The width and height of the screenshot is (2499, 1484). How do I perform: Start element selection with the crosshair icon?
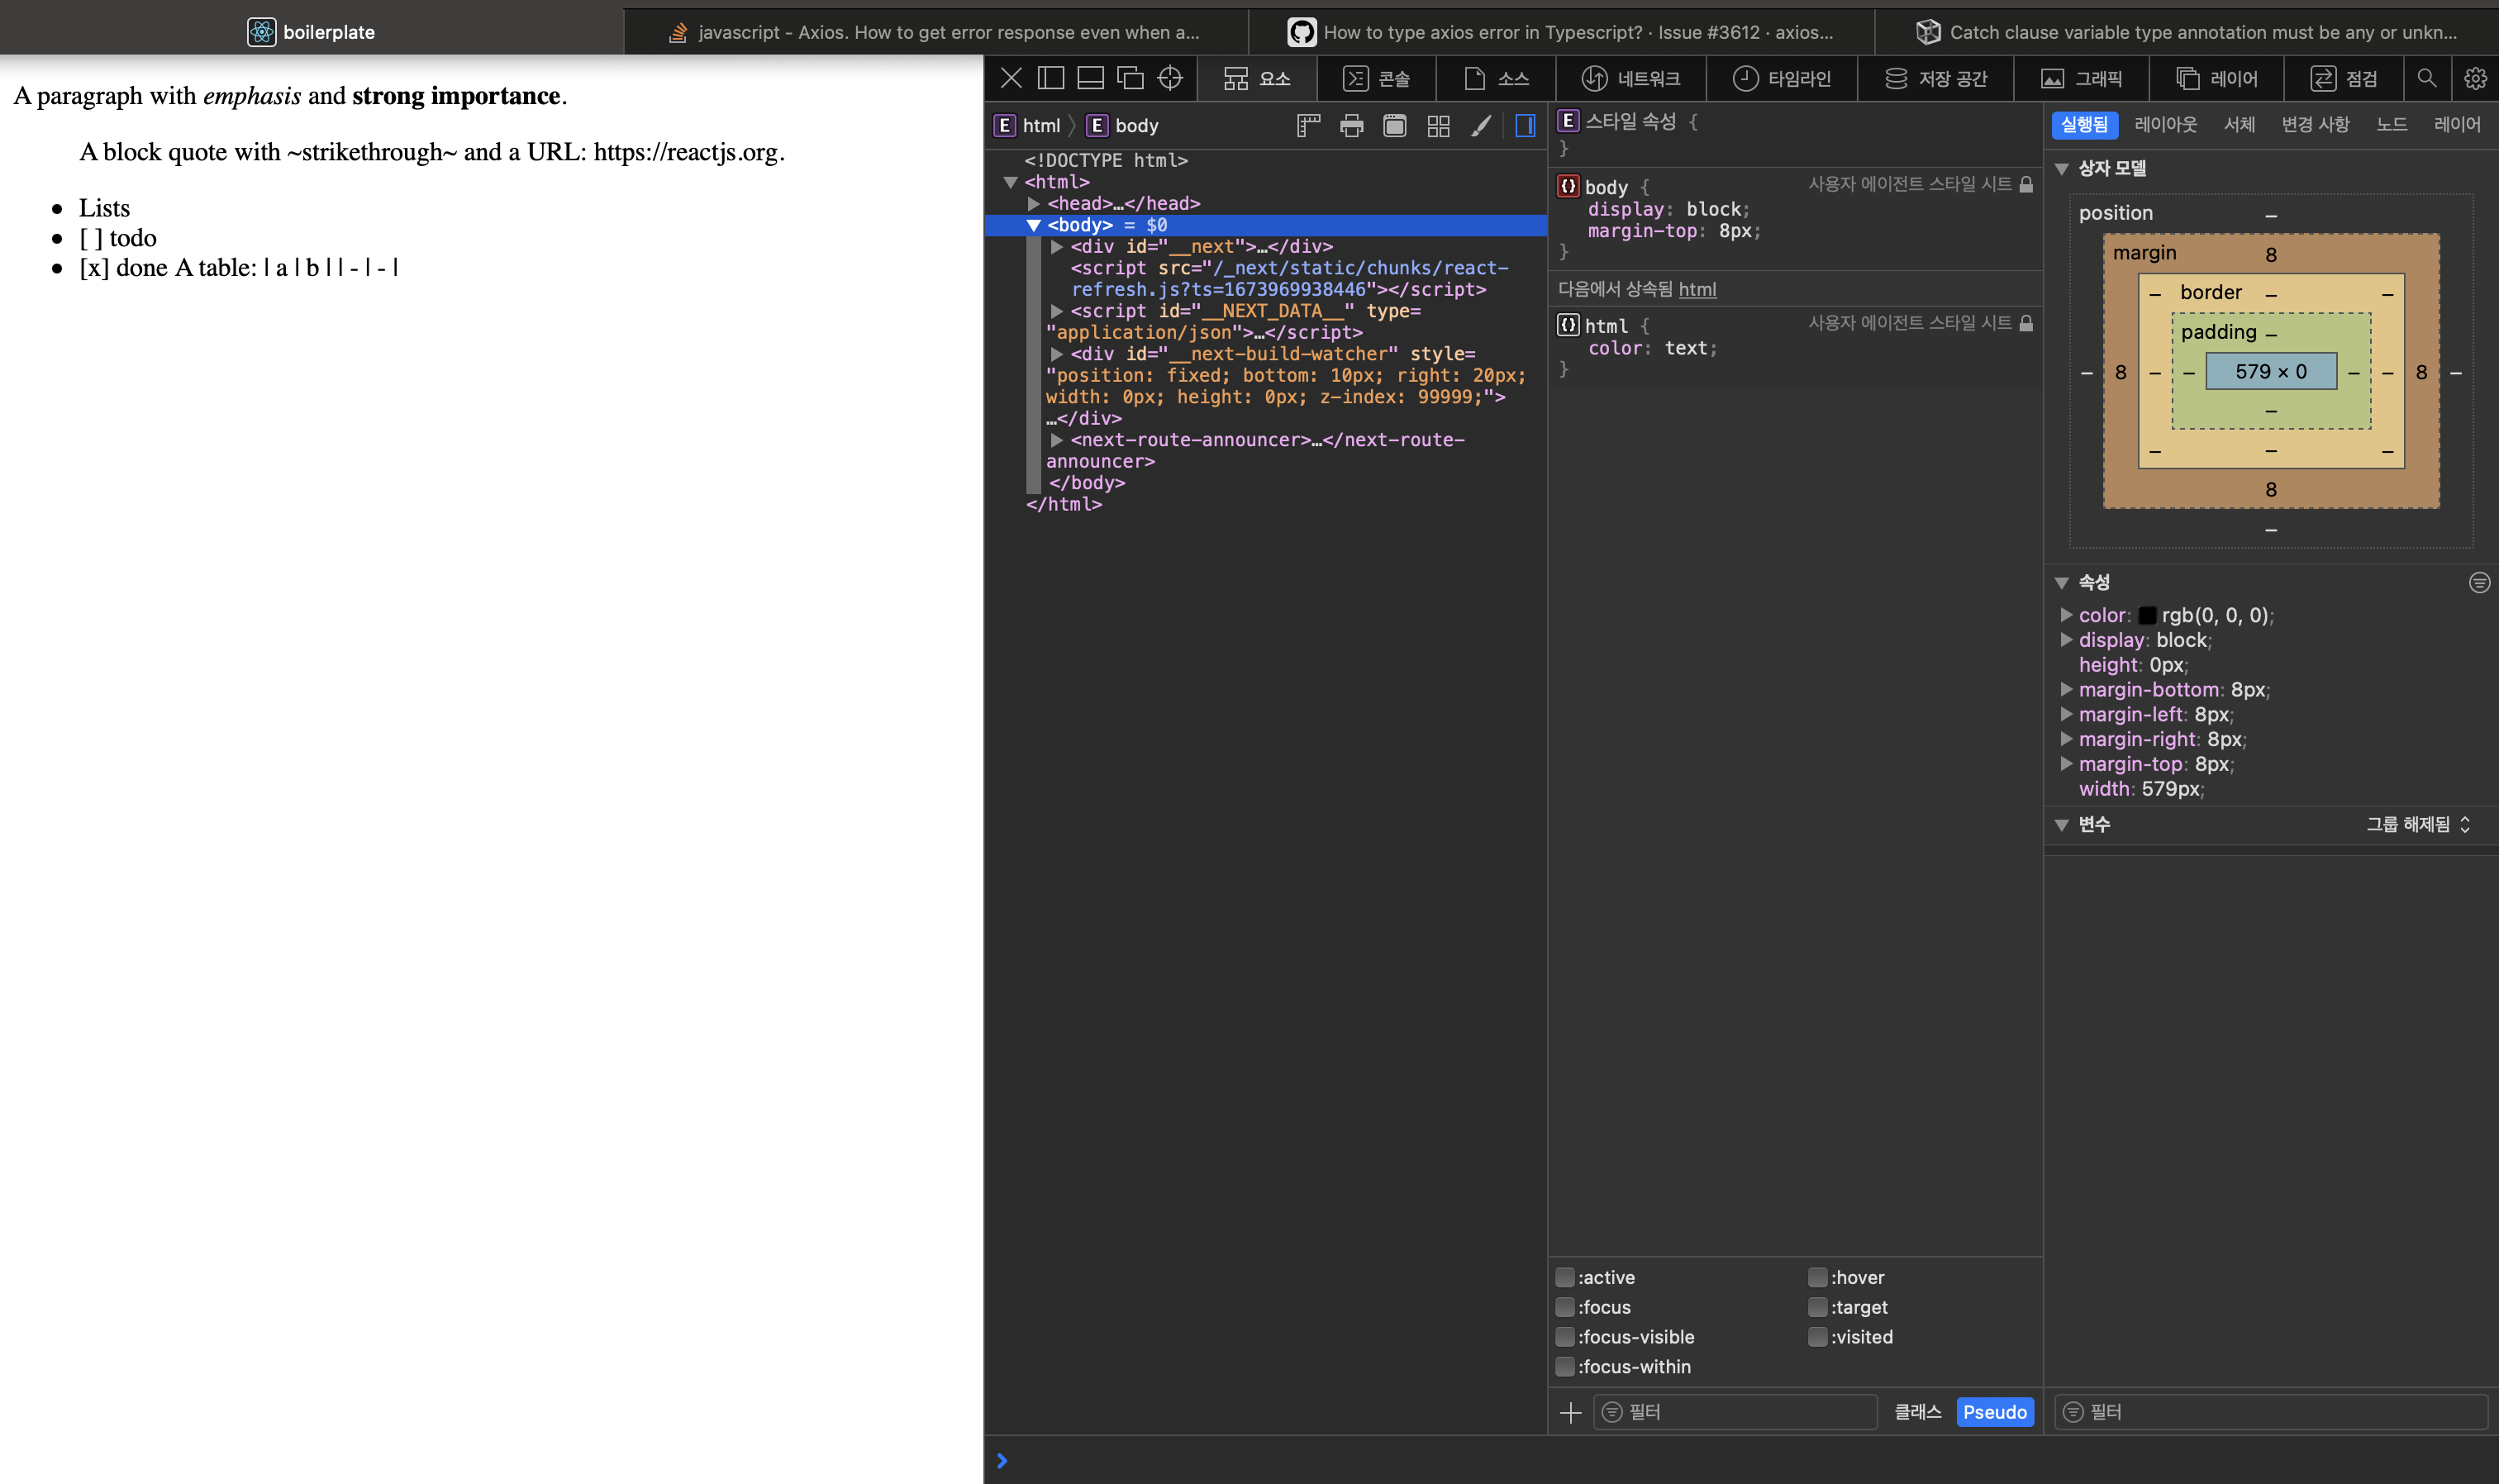point(1170,78)
